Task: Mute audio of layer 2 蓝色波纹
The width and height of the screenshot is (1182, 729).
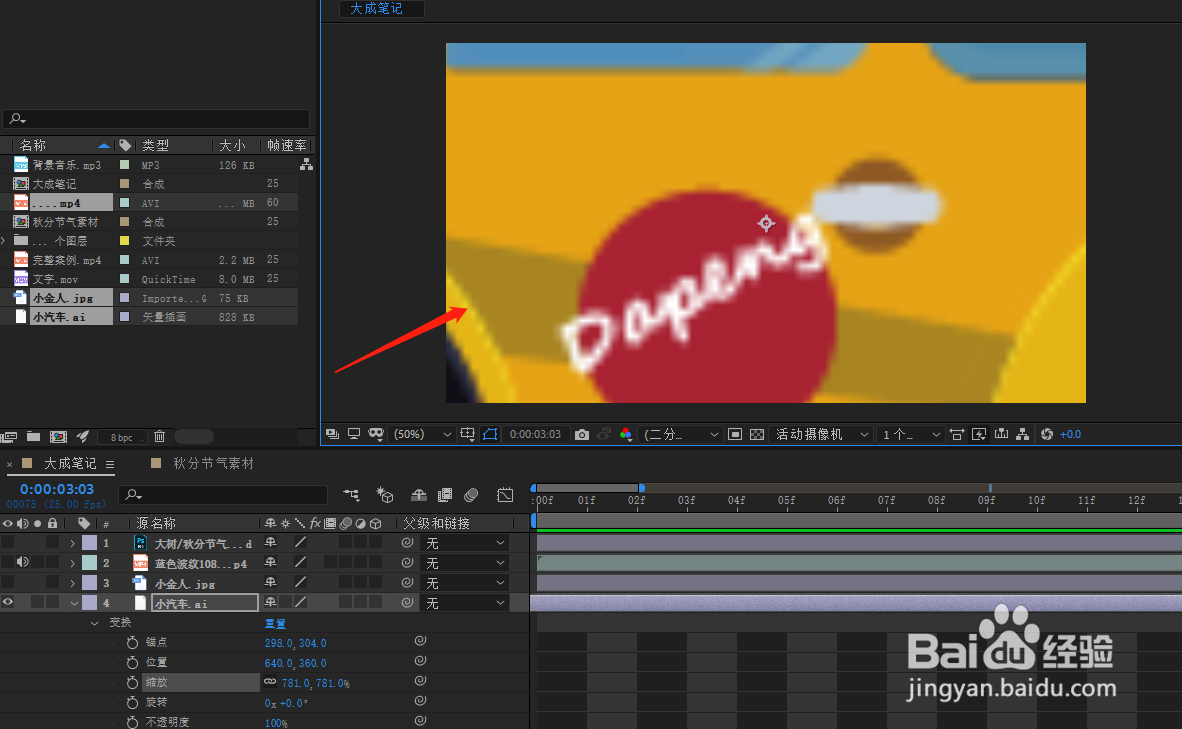Action: (x=23, y=562)
